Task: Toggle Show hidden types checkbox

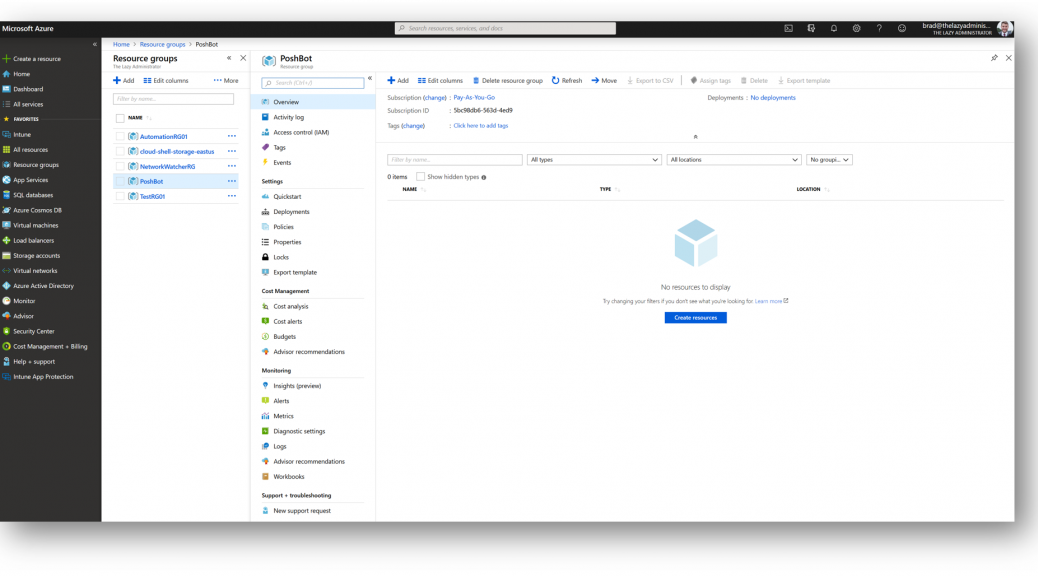Action: coord(420,177)
